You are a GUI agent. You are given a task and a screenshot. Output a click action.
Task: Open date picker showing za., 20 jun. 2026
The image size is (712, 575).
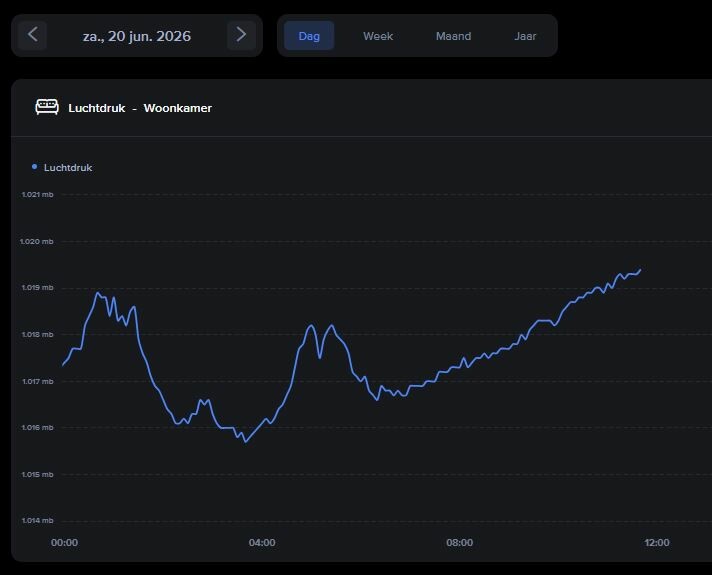coord(137,36)
